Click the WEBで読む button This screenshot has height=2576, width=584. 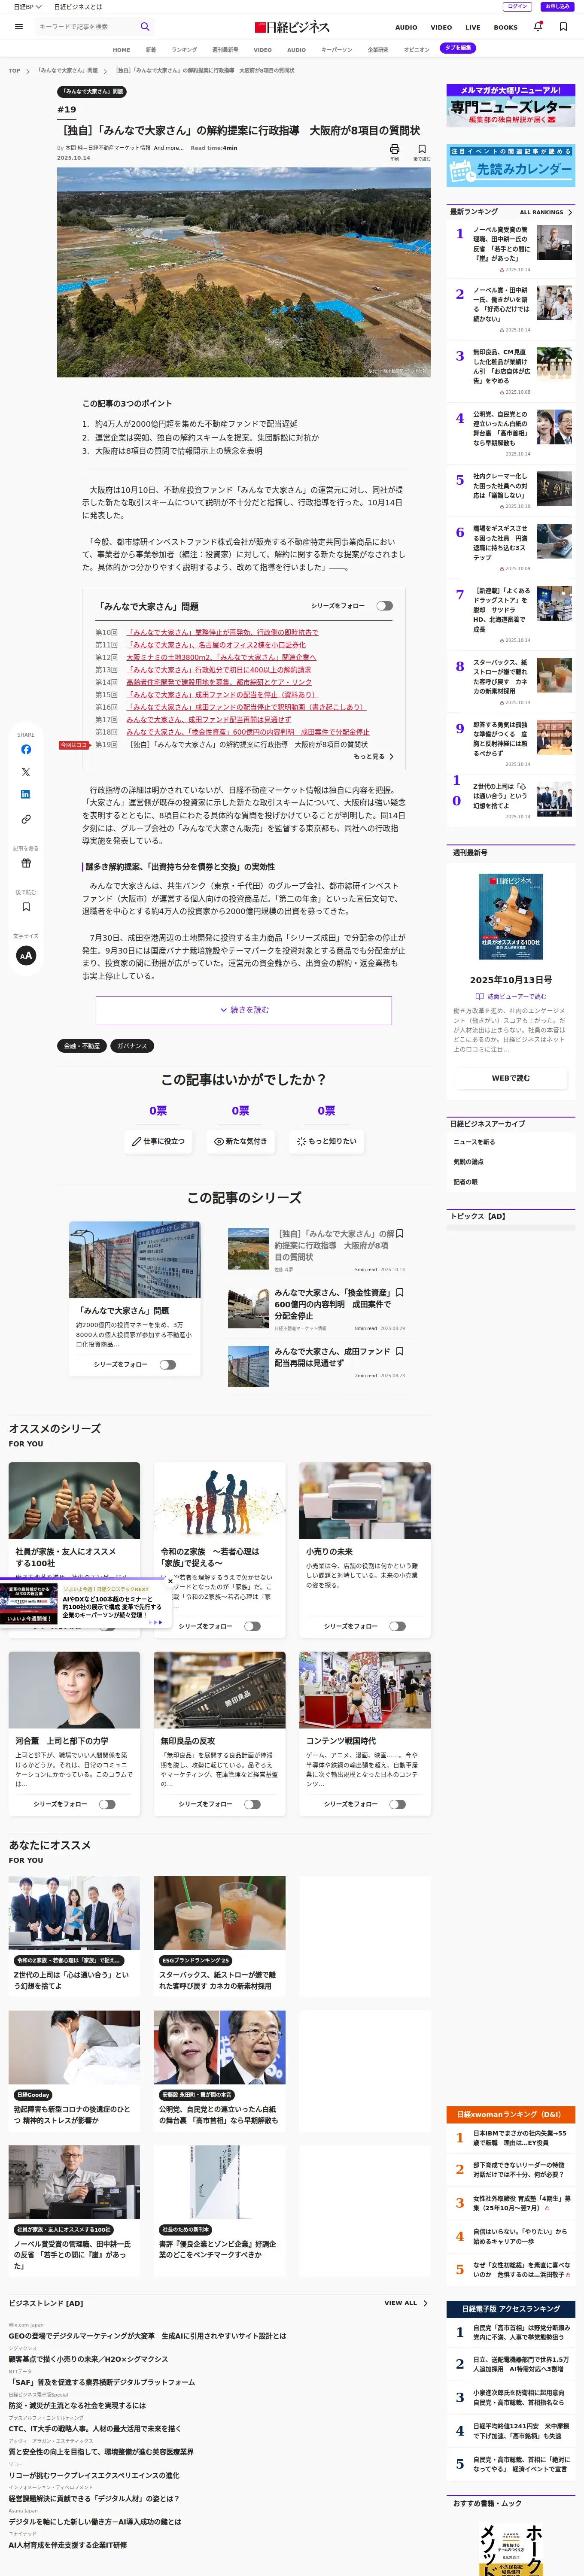(x=511, y=1078)
